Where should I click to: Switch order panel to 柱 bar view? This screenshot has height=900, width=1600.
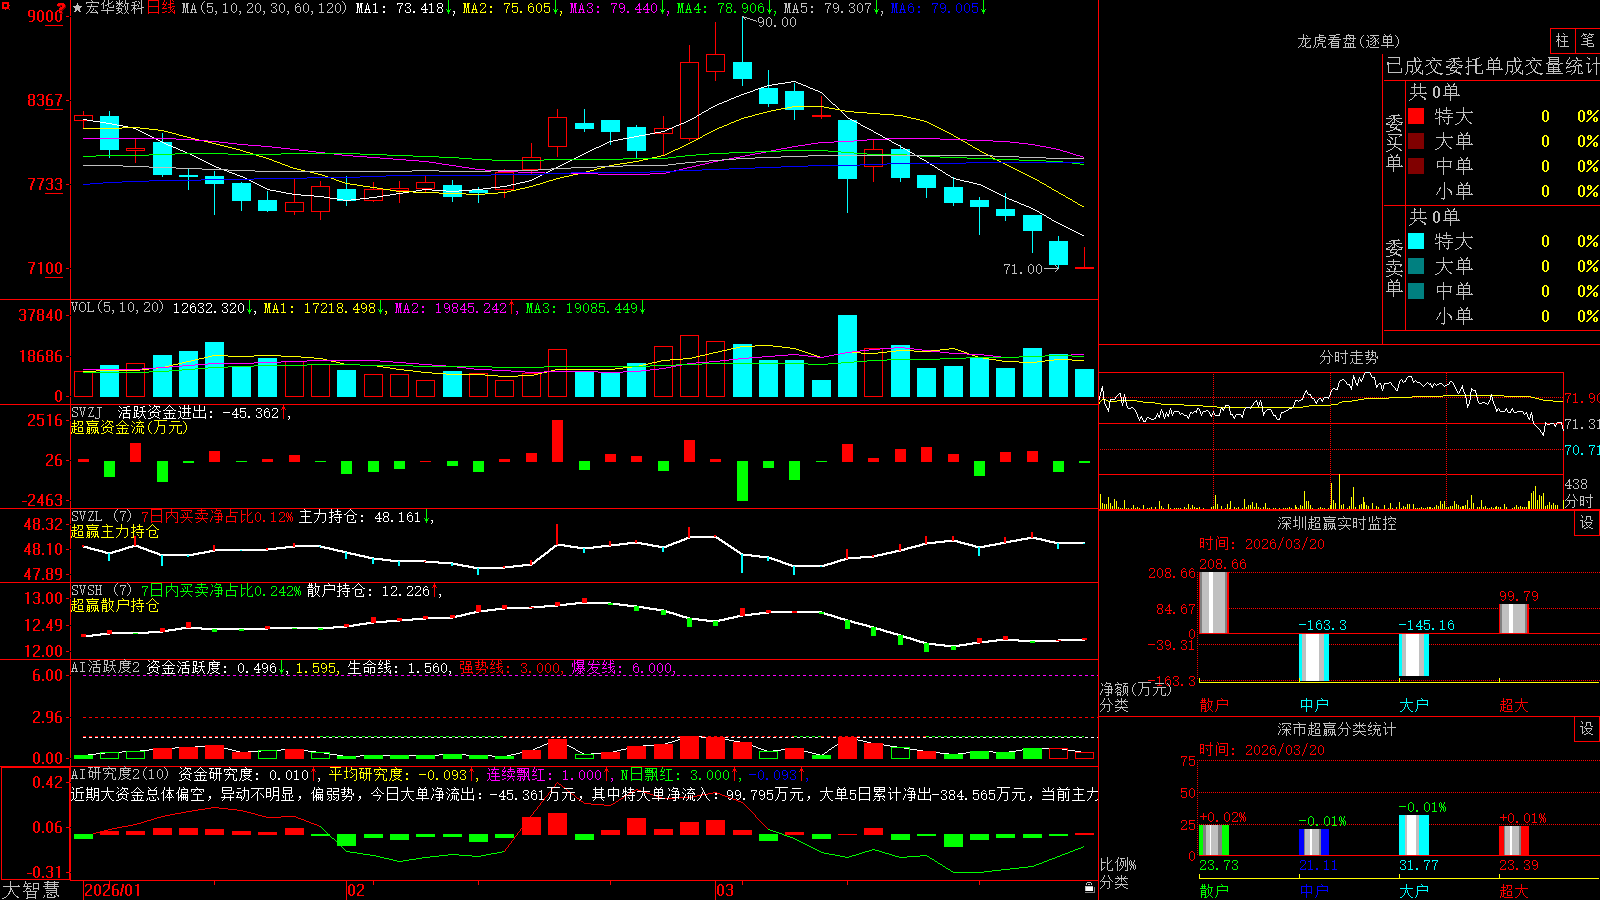tap(1562, 40)
